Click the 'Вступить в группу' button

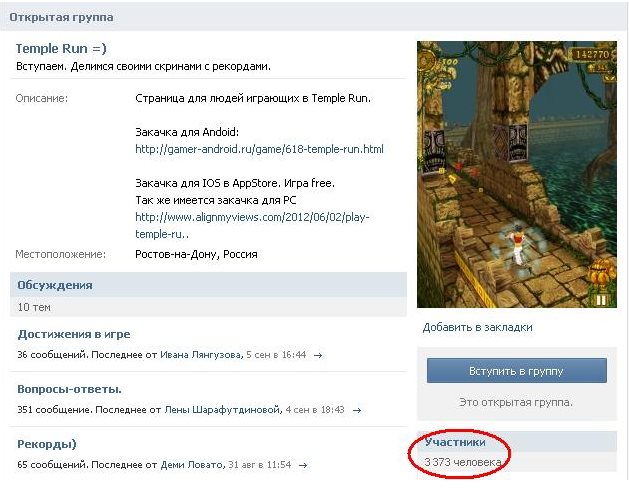coord(517,371)
